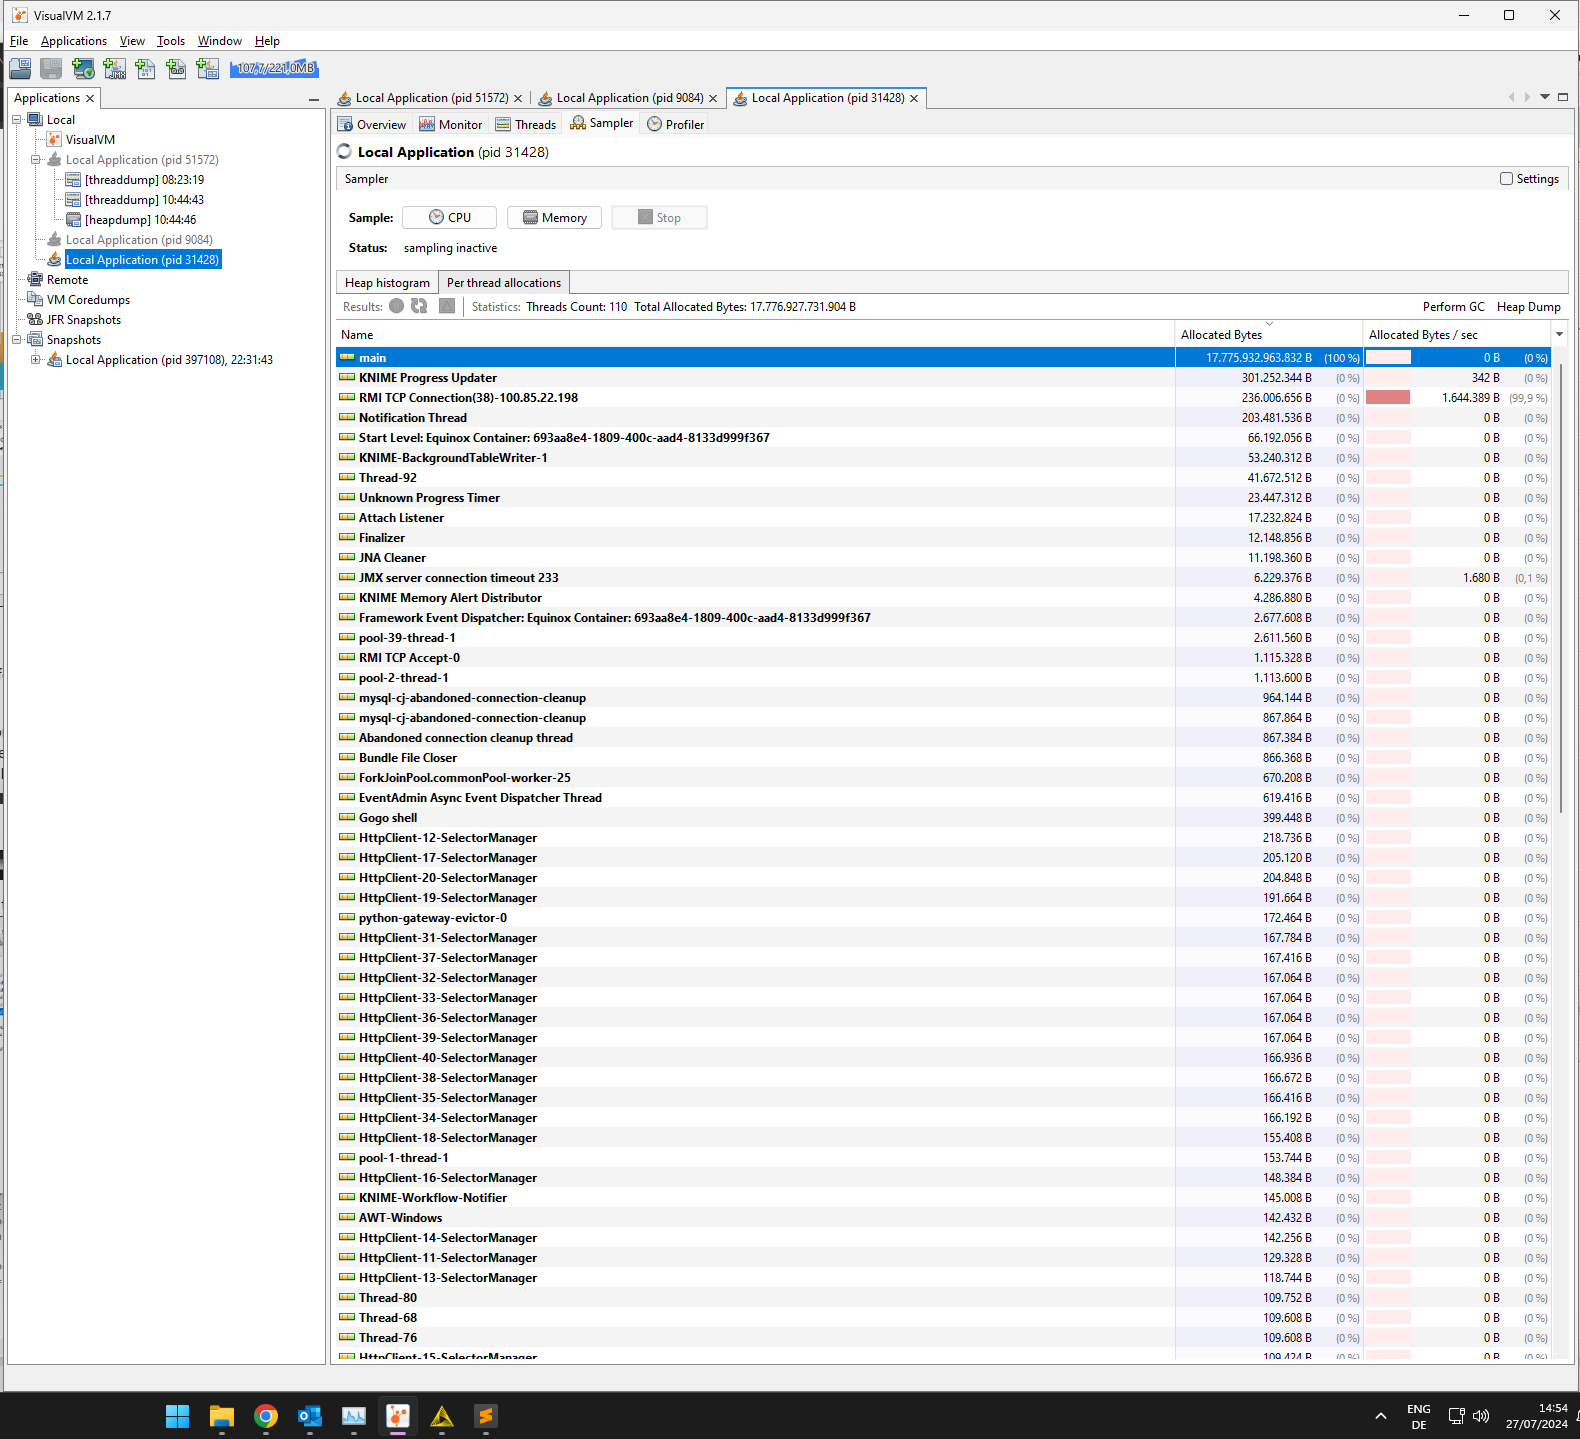Close the pid 51572 document tab
The height and width of the screenshot is (1439, 1580).
click(518, 98)
